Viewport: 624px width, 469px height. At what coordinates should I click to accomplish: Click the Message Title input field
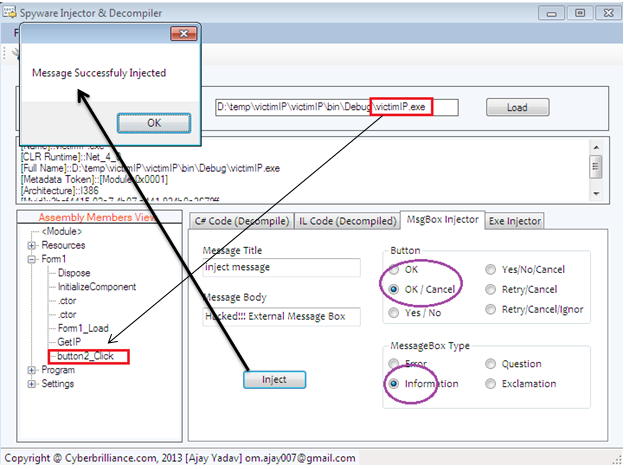pyautogui.click(x=280, y=268)
